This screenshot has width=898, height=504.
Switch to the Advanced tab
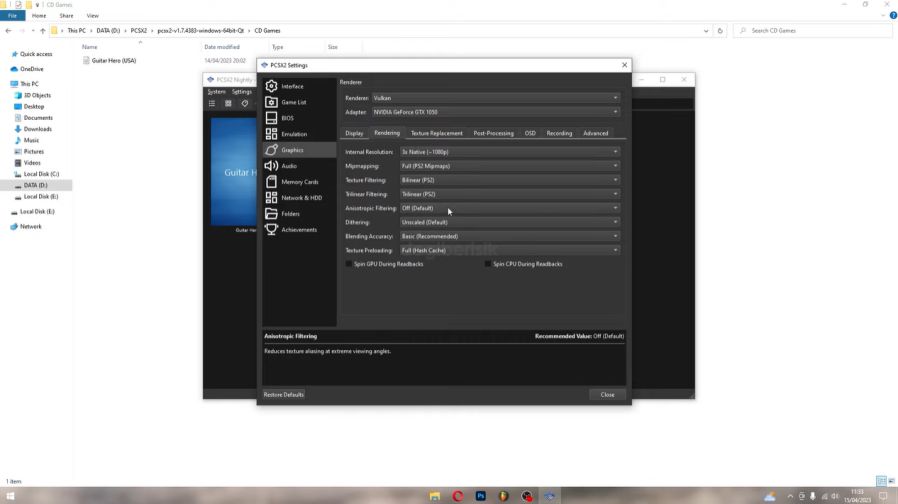coord(596,133)
